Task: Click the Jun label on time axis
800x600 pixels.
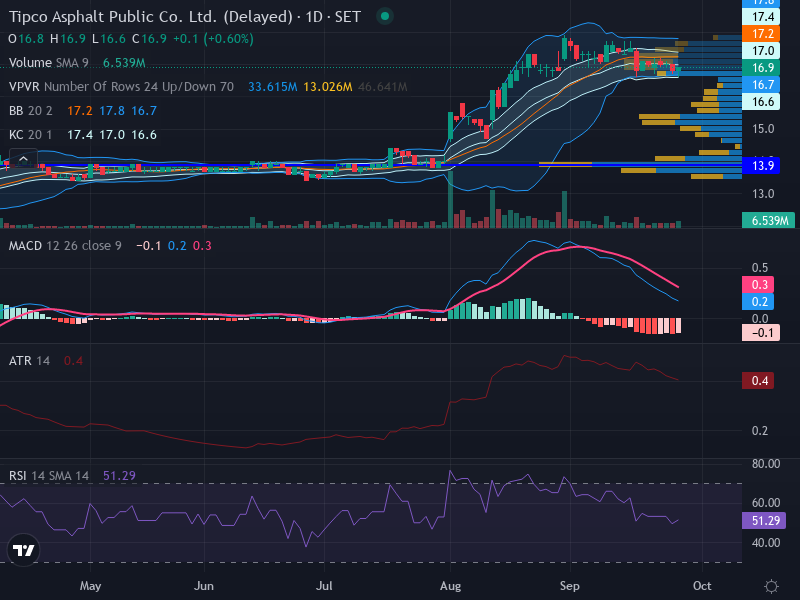Action: [x=204, y=586]
